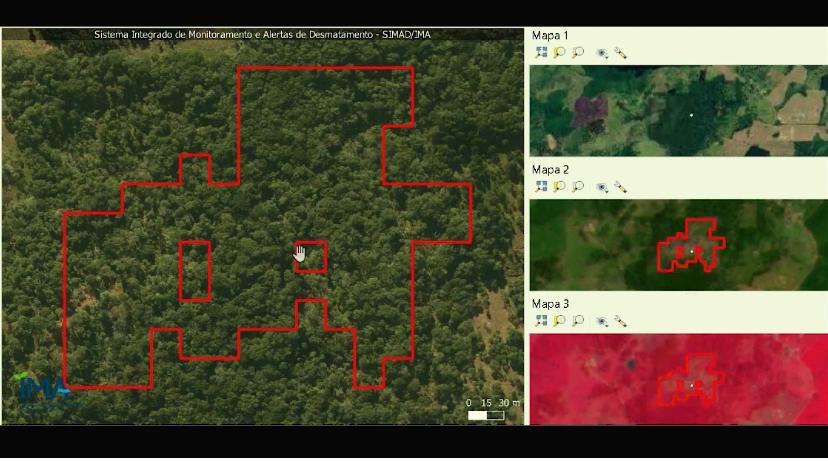Viewport: 828px width, 461px height.
Task: Click the yellow magnifier icon in Mapa 3 toolbar
Action: [x=559, y=321]
